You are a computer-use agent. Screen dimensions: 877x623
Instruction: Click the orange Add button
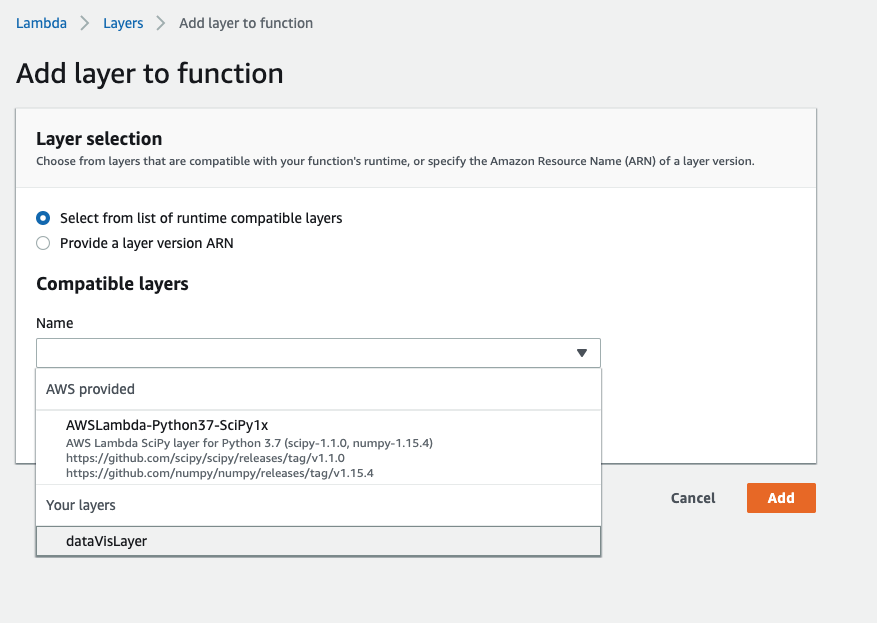coord(781,498)
